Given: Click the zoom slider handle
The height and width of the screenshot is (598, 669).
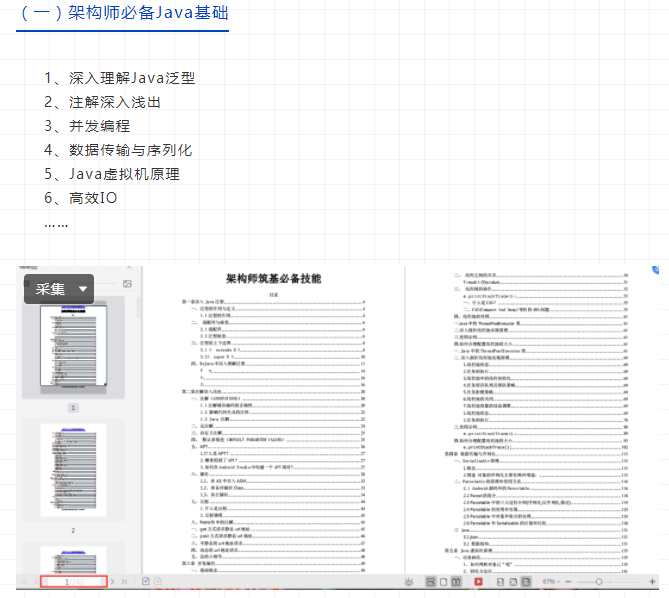Looking at the screenshot, I should tap(599, 582).
